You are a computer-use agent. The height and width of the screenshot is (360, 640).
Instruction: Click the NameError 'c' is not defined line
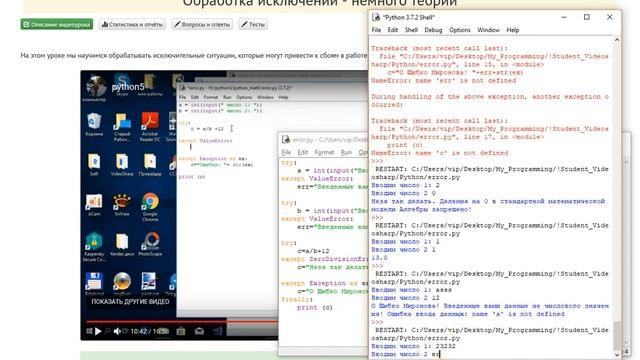[x=440, y=153]
